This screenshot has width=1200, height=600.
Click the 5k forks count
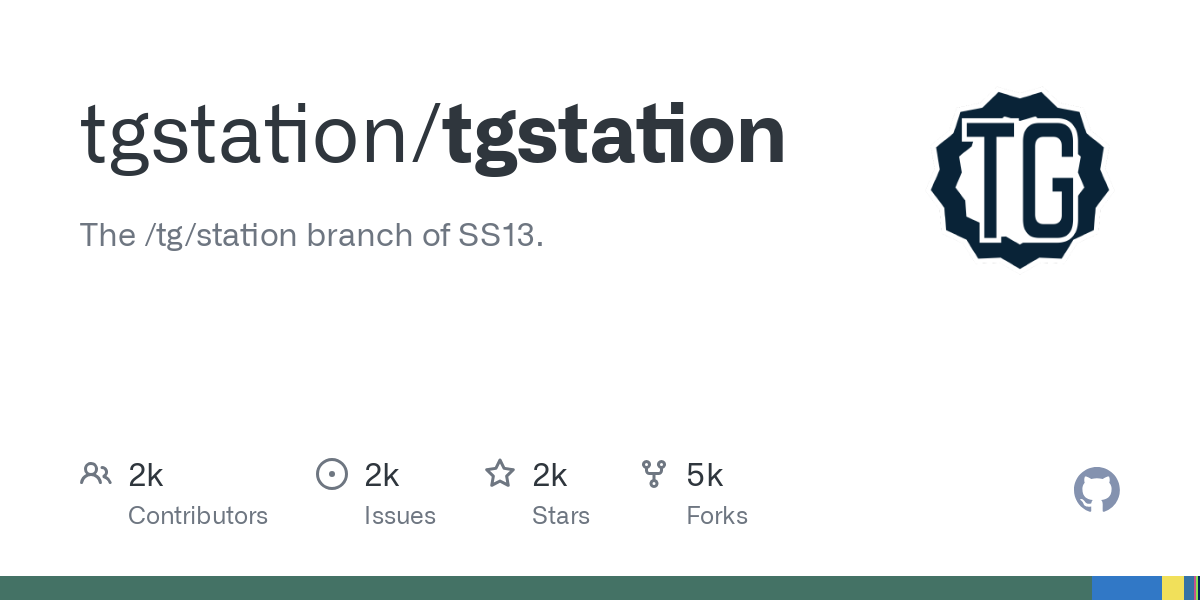(705, 475)
